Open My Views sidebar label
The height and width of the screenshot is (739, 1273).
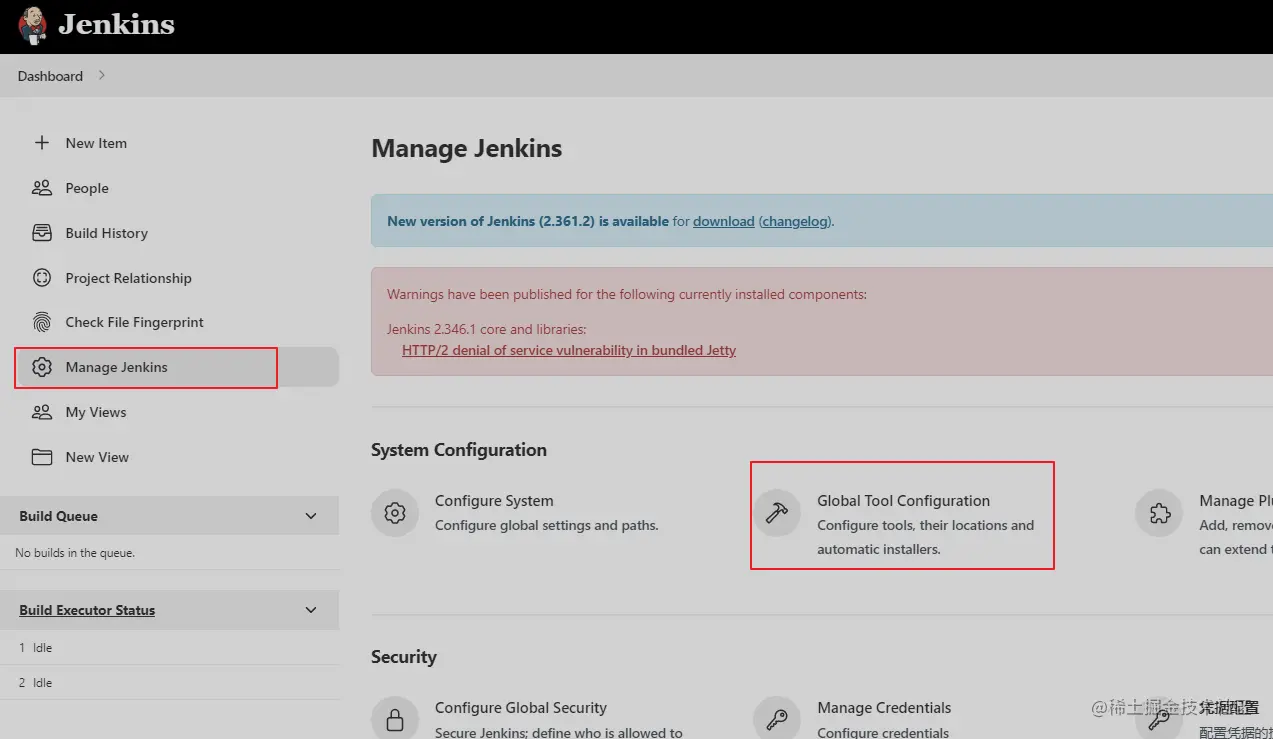96,412
